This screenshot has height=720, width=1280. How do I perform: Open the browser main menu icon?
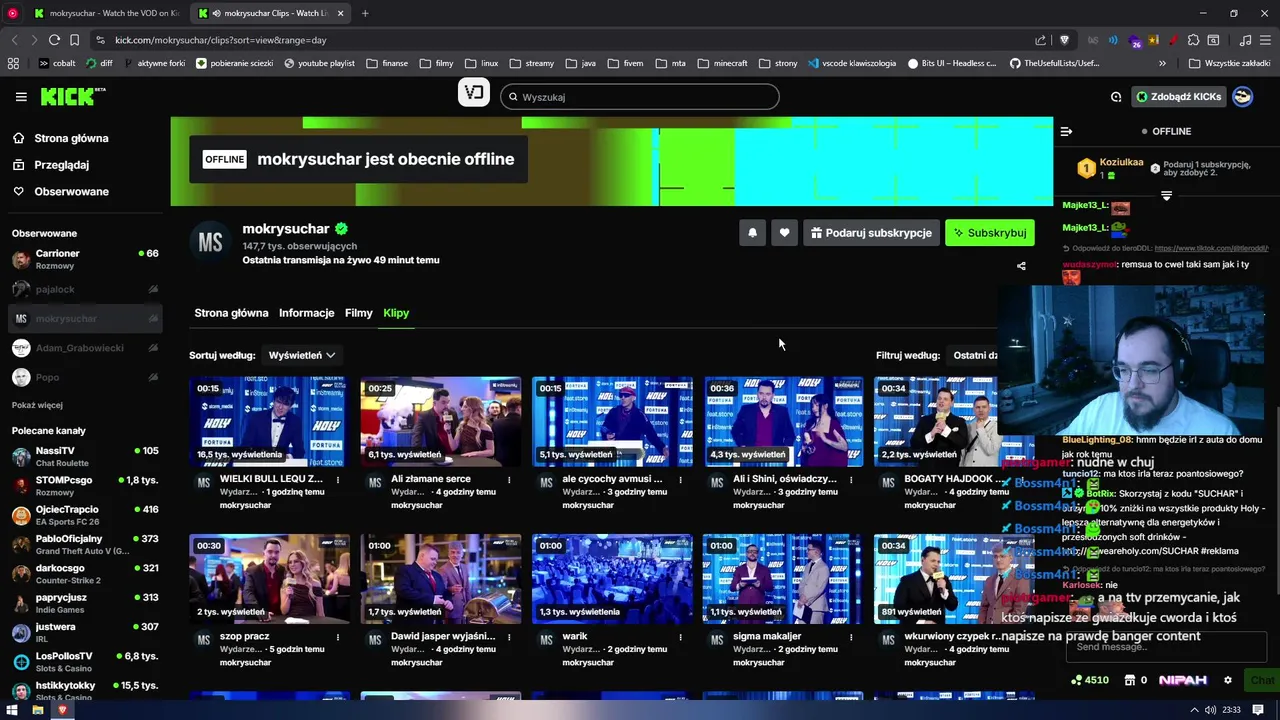click(x=1266, y=40)
